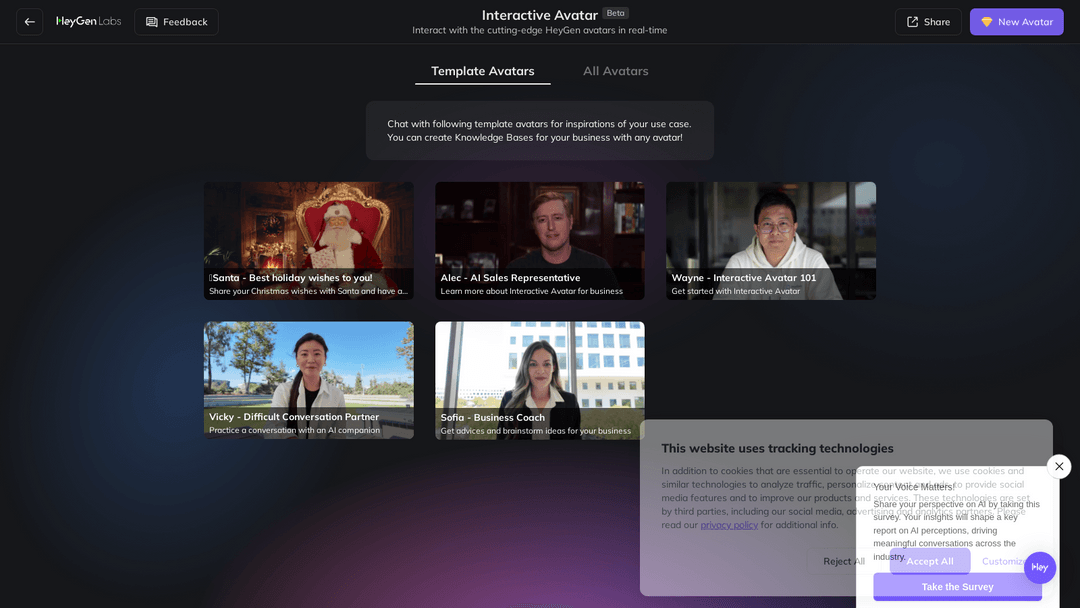Click the Beta badge next to title
This screenshot has width=1080, height=608.
616,13
